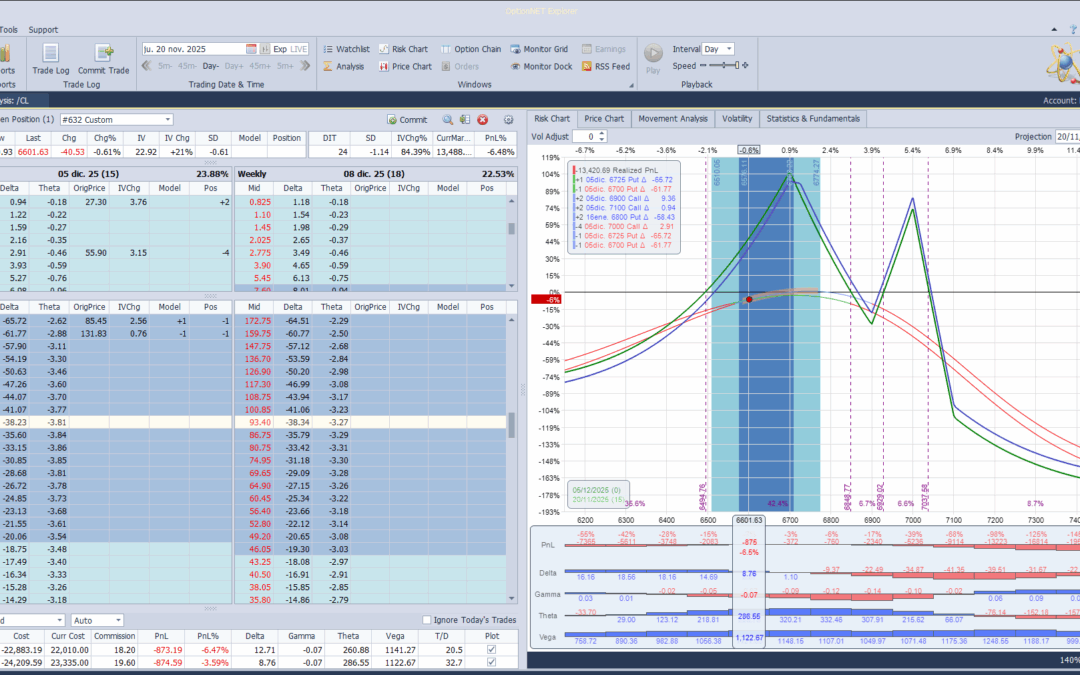Uncheck Plot checkbox in first totals row
The image size is (1080, 675).
(x=489, y=649)
